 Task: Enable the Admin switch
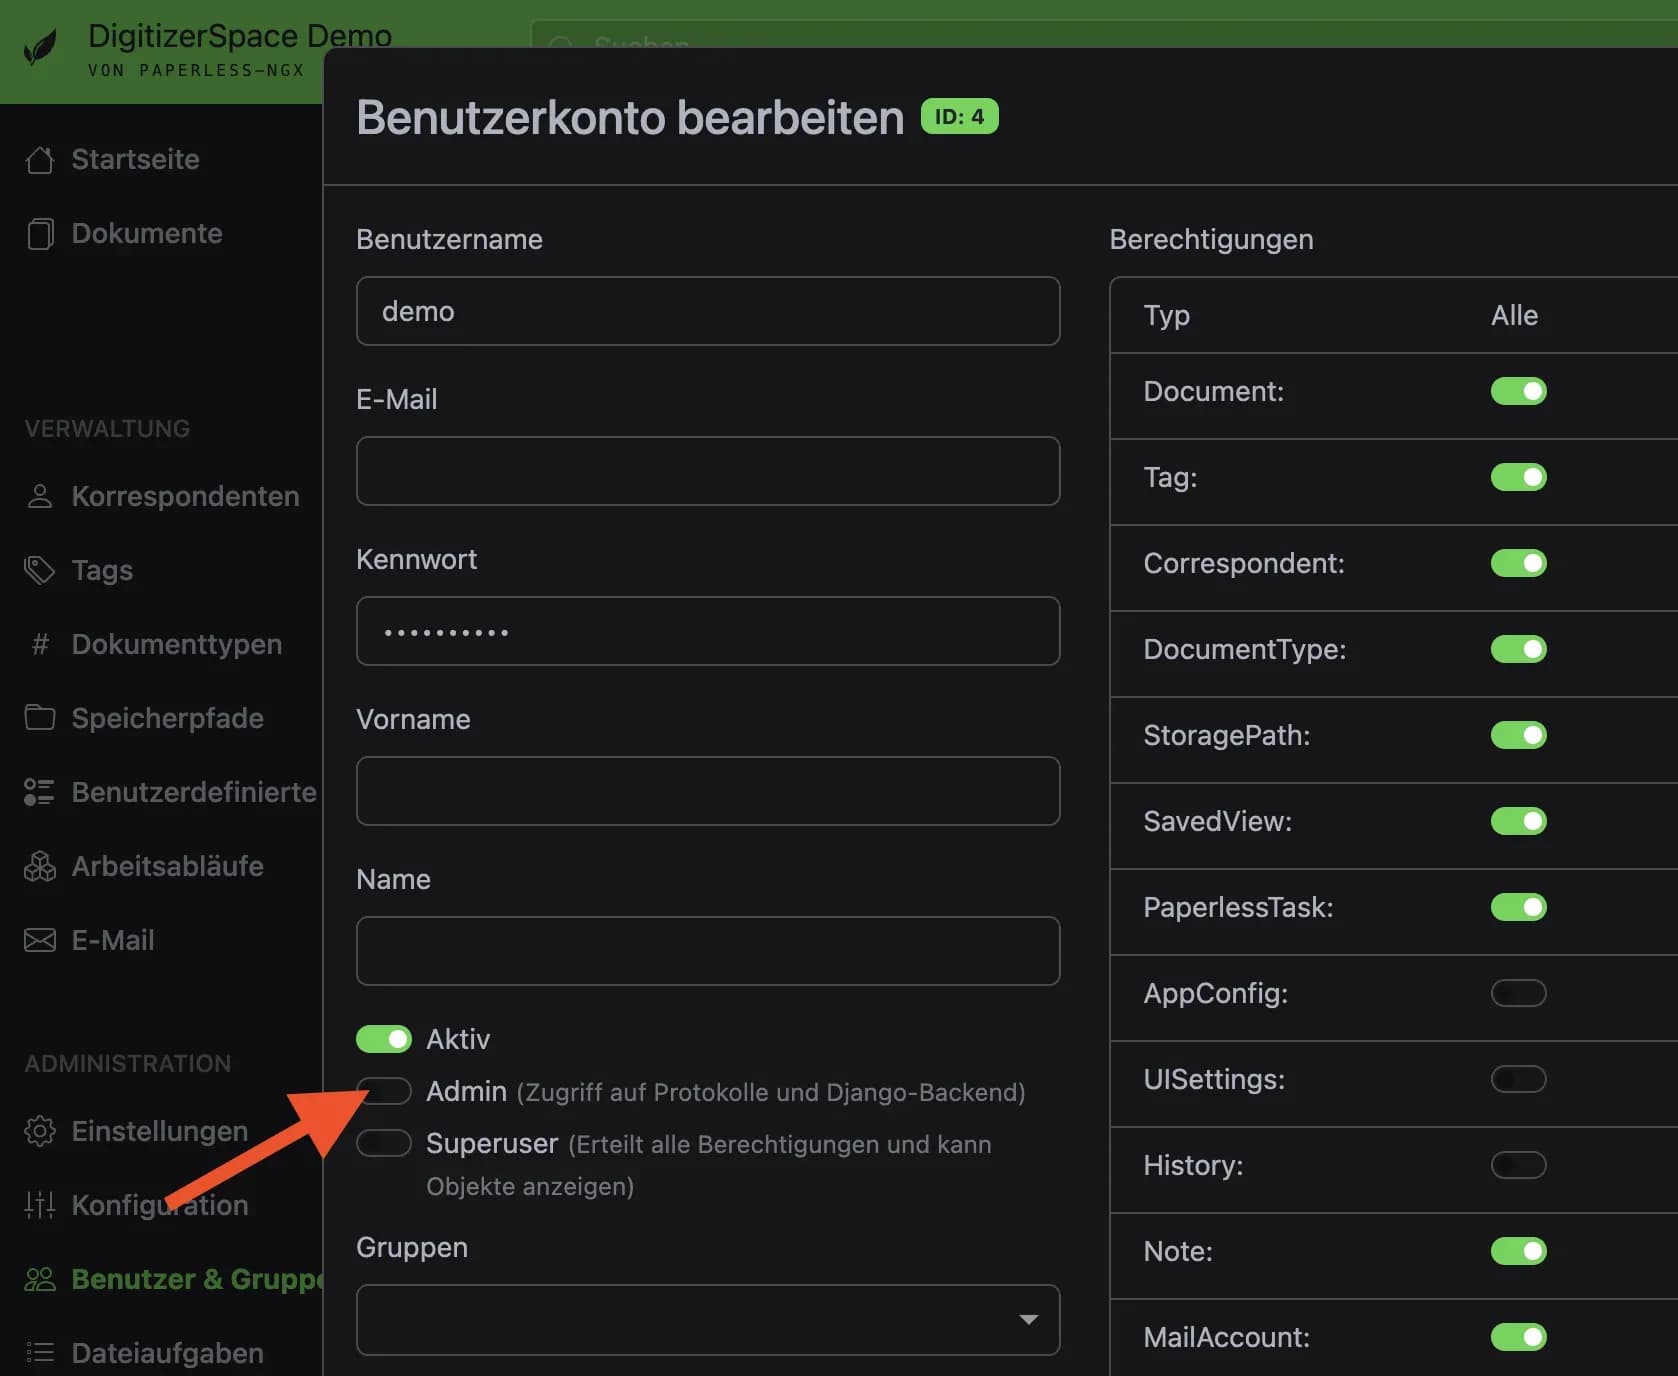tap(384, 1091)
